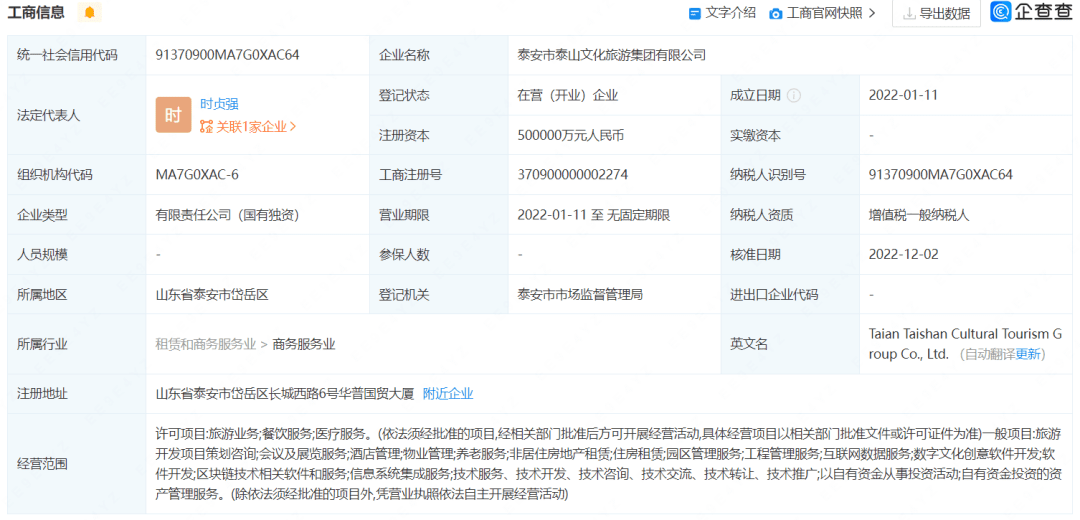Screen dimensions: 1080x520
Task: Open legal representative 时贞强's profile
Action: [x=219, y=103]
